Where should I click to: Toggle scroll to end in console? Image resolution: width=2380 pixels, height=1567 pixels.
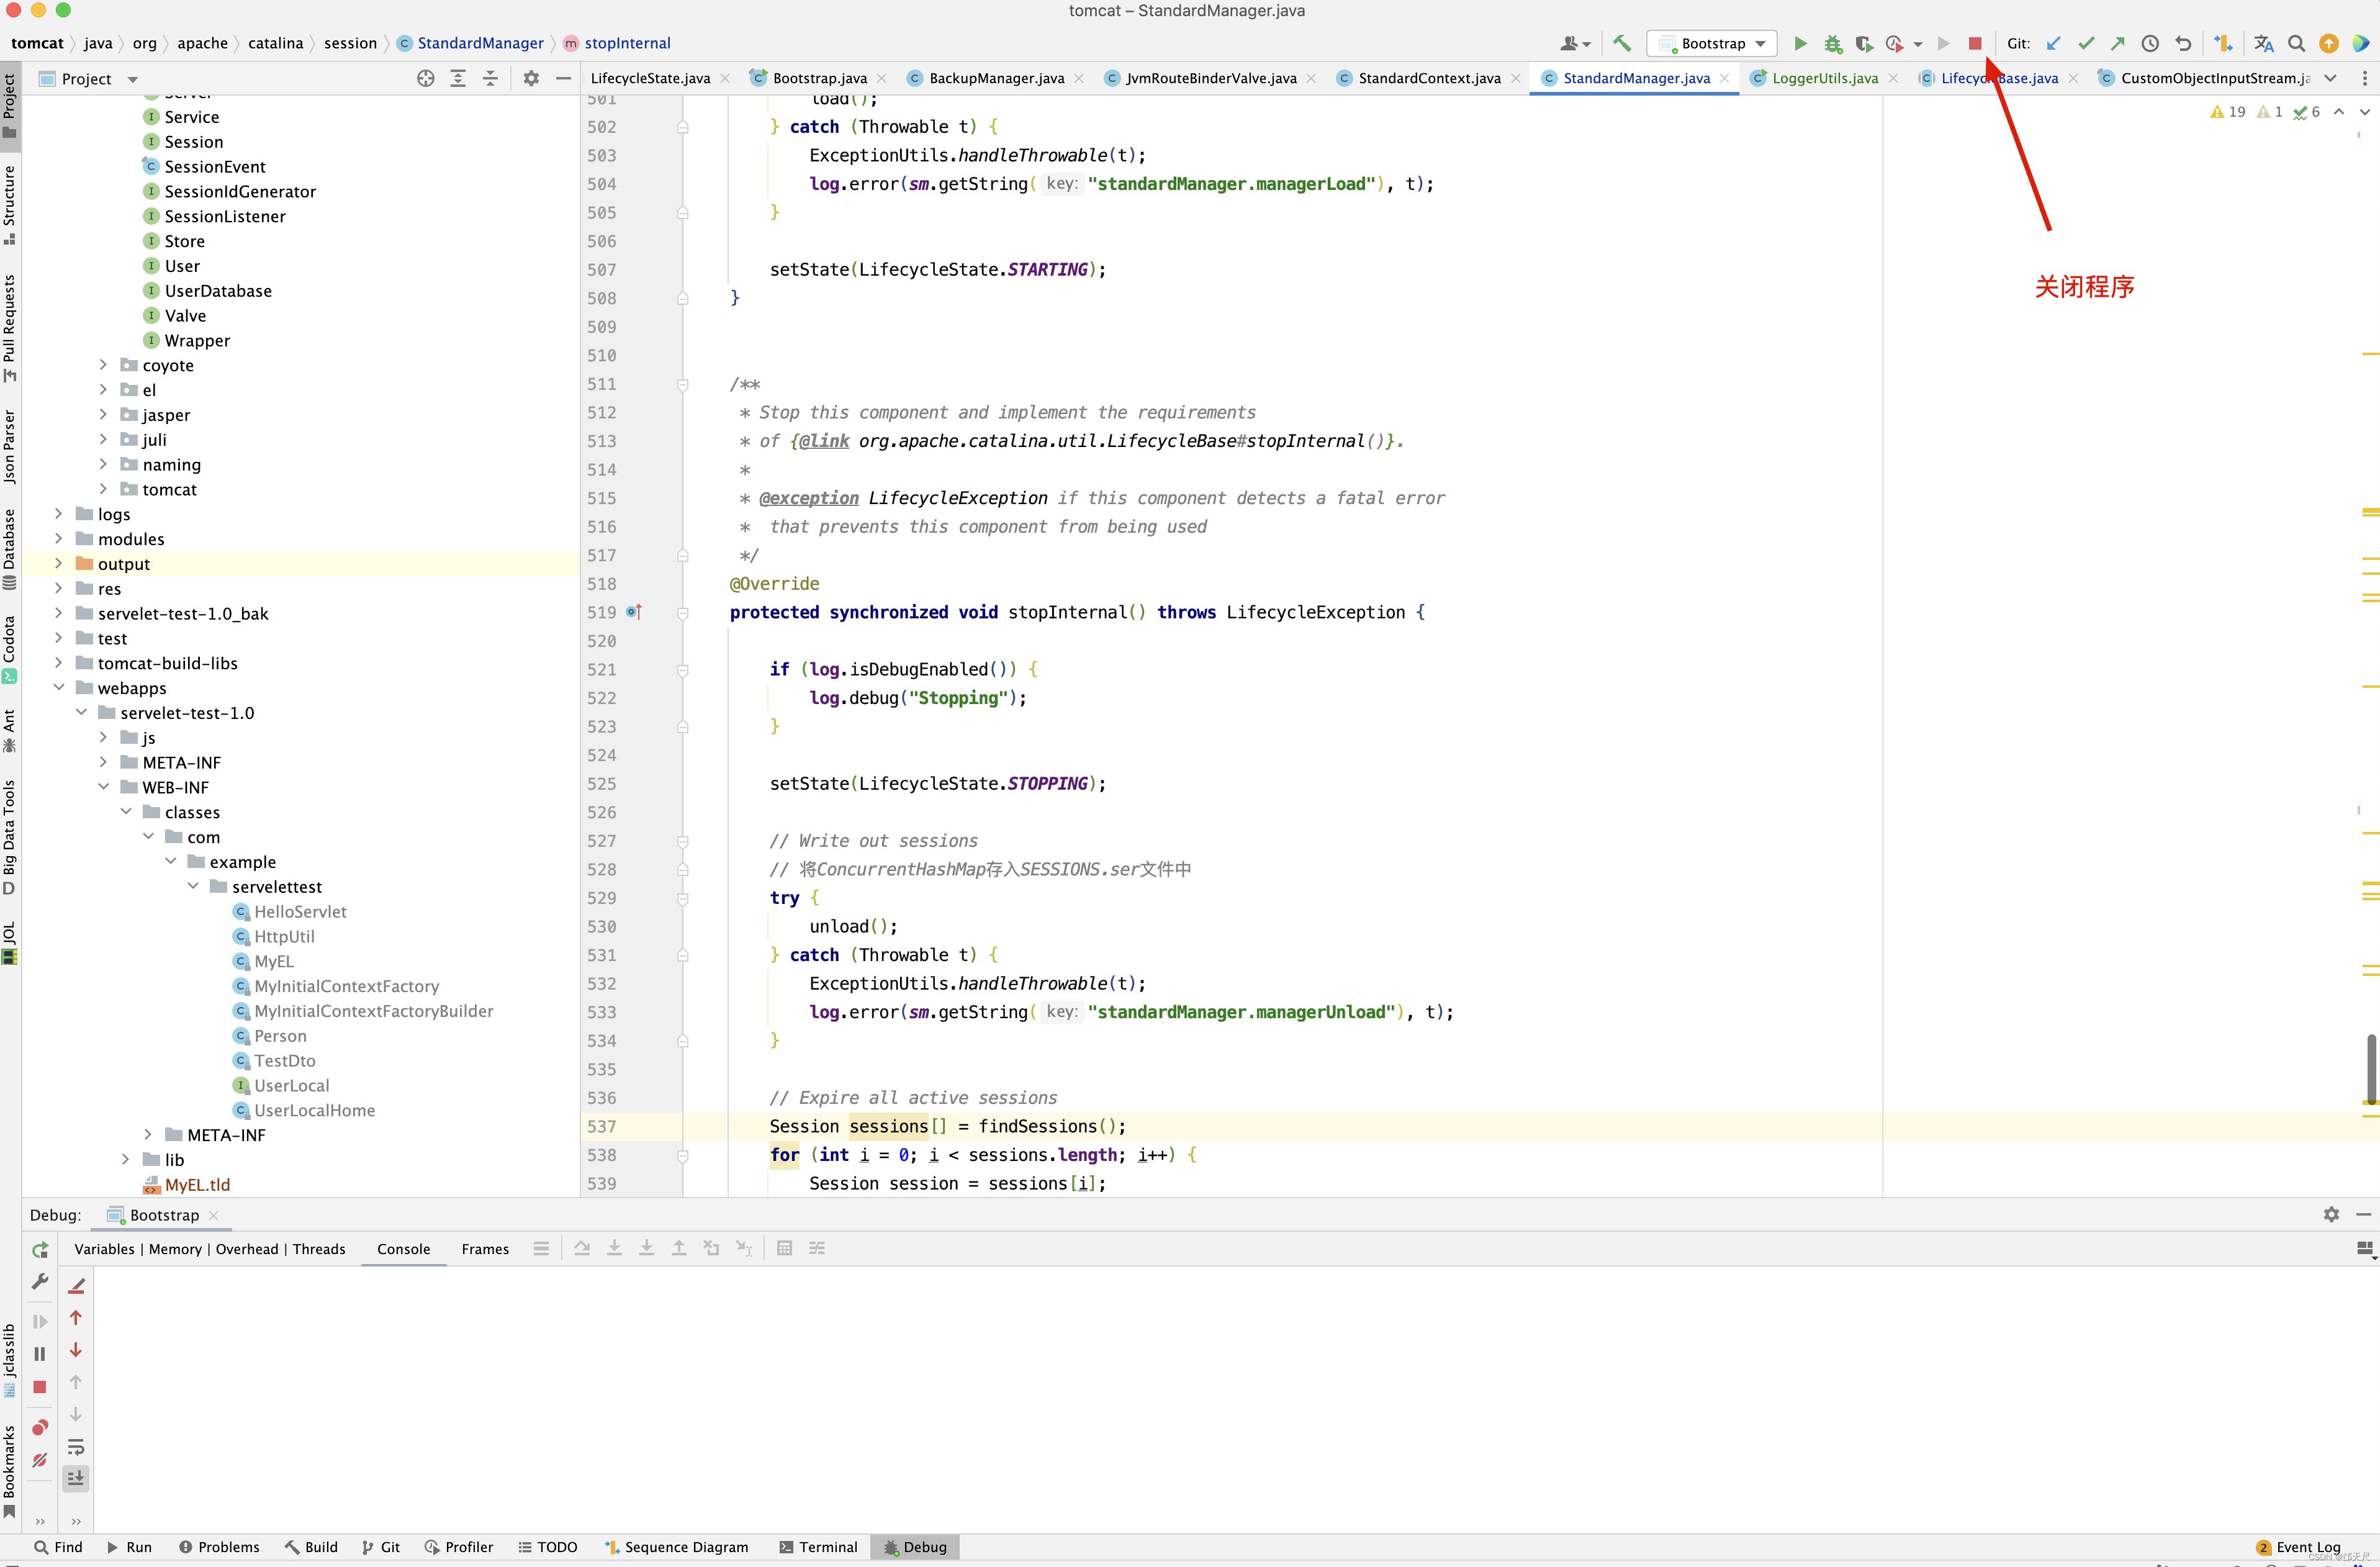76,1478
